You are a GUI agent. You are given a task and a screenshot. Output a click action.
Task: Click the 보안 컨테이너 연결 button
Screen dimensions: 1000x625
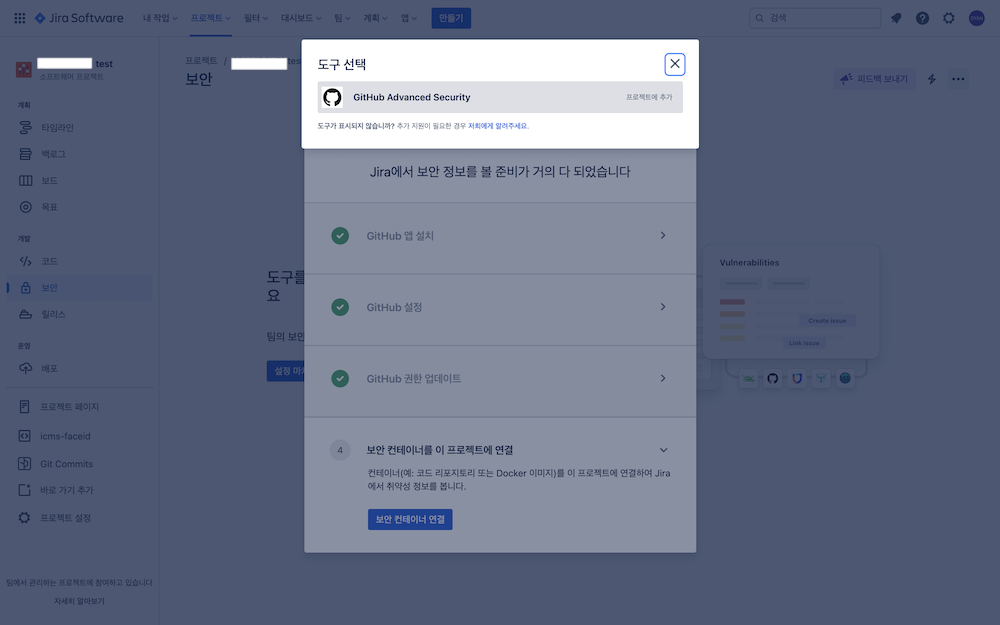(x=410, y=519)
